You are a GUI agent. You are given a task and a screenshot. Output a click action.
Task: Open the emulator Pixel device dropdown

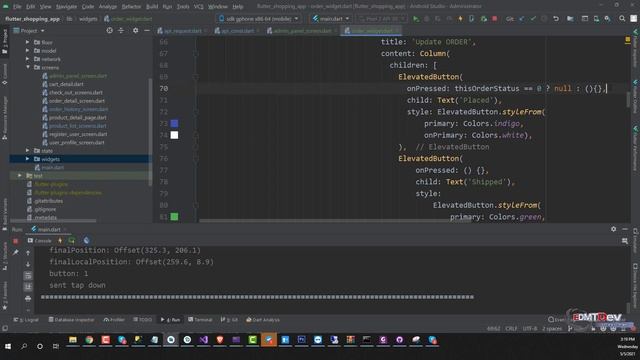[x=381, y=19]
